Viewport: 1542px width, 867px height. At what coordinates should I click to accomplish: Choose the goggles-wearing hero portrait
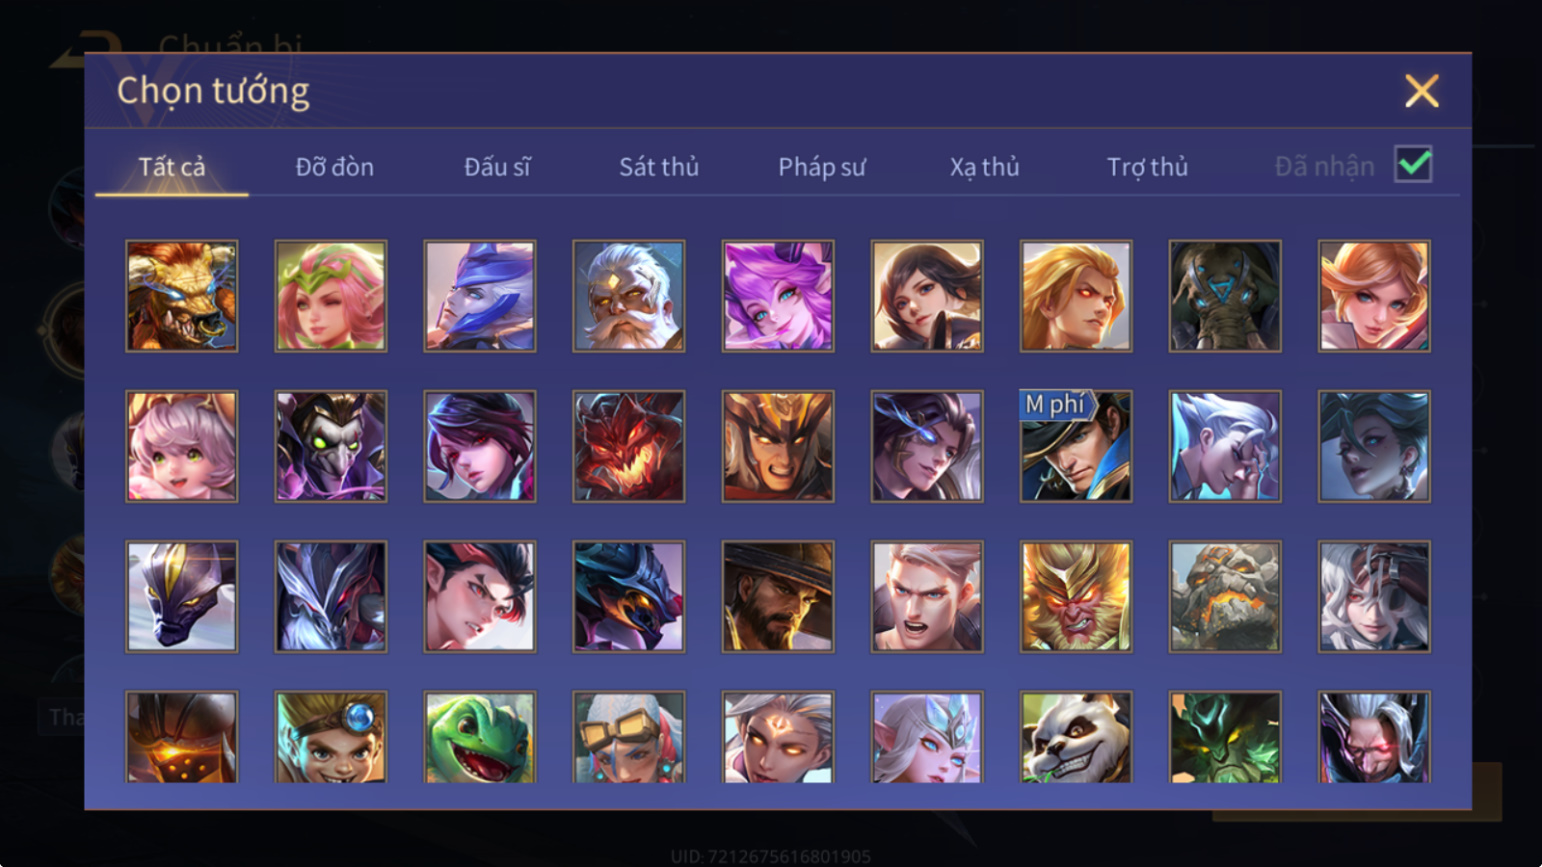[x=629, y=737]
